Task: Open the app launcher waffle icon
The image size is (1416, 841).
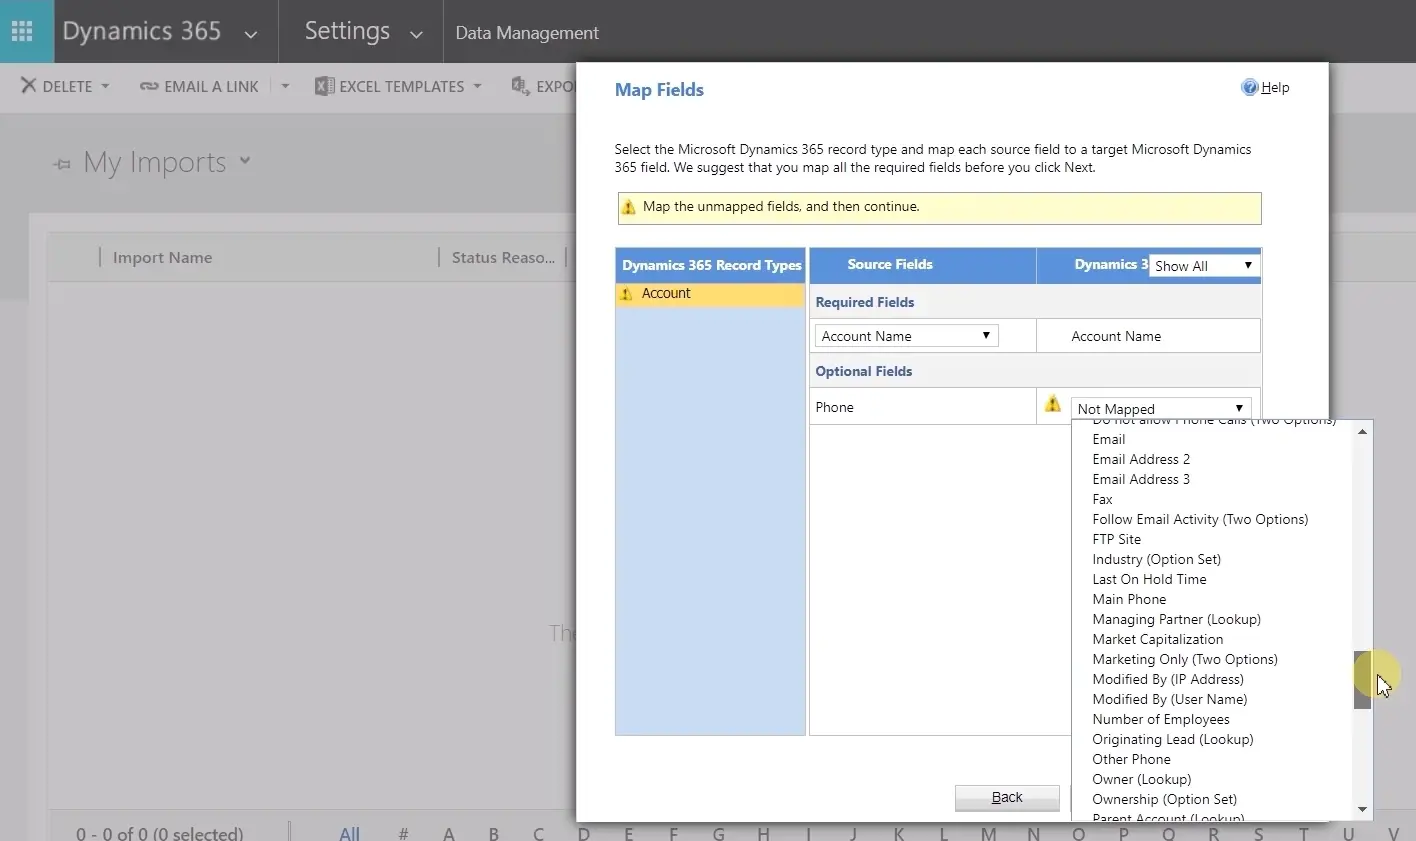Action: 22,31
